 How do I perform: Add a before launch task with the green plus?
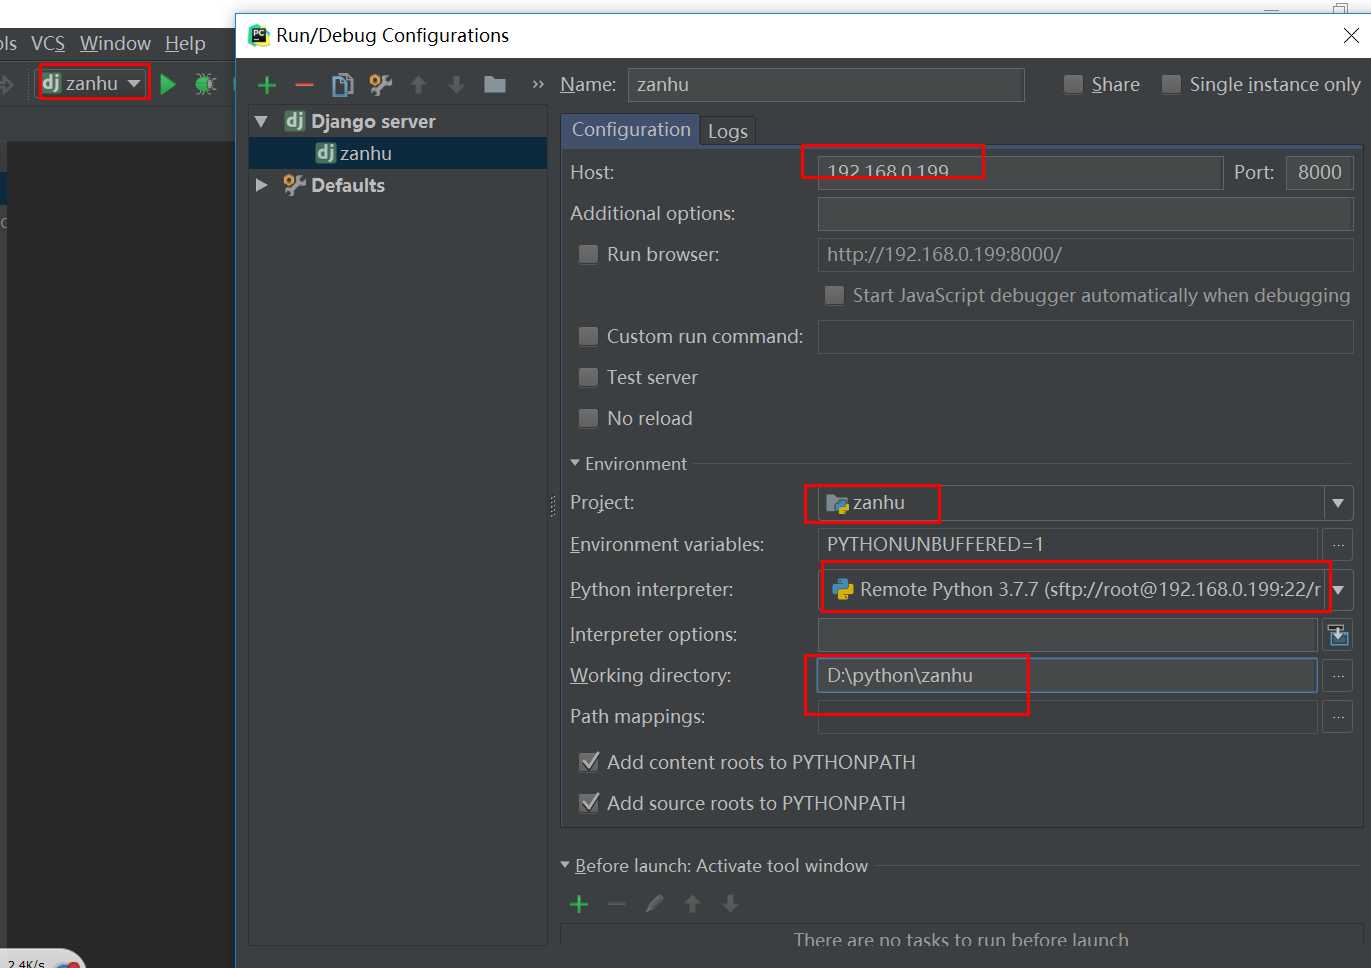point(579,904)
